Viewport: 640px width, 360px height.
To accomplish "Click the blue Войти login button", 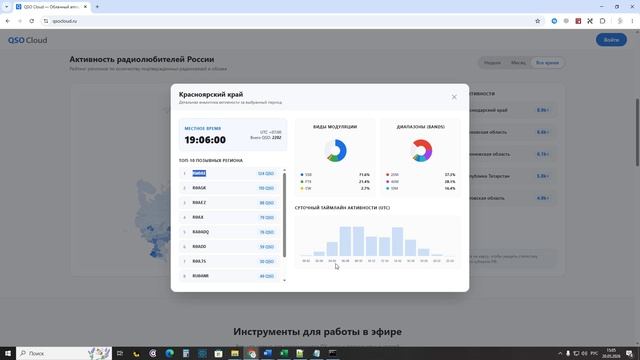I will click(611, 40).
